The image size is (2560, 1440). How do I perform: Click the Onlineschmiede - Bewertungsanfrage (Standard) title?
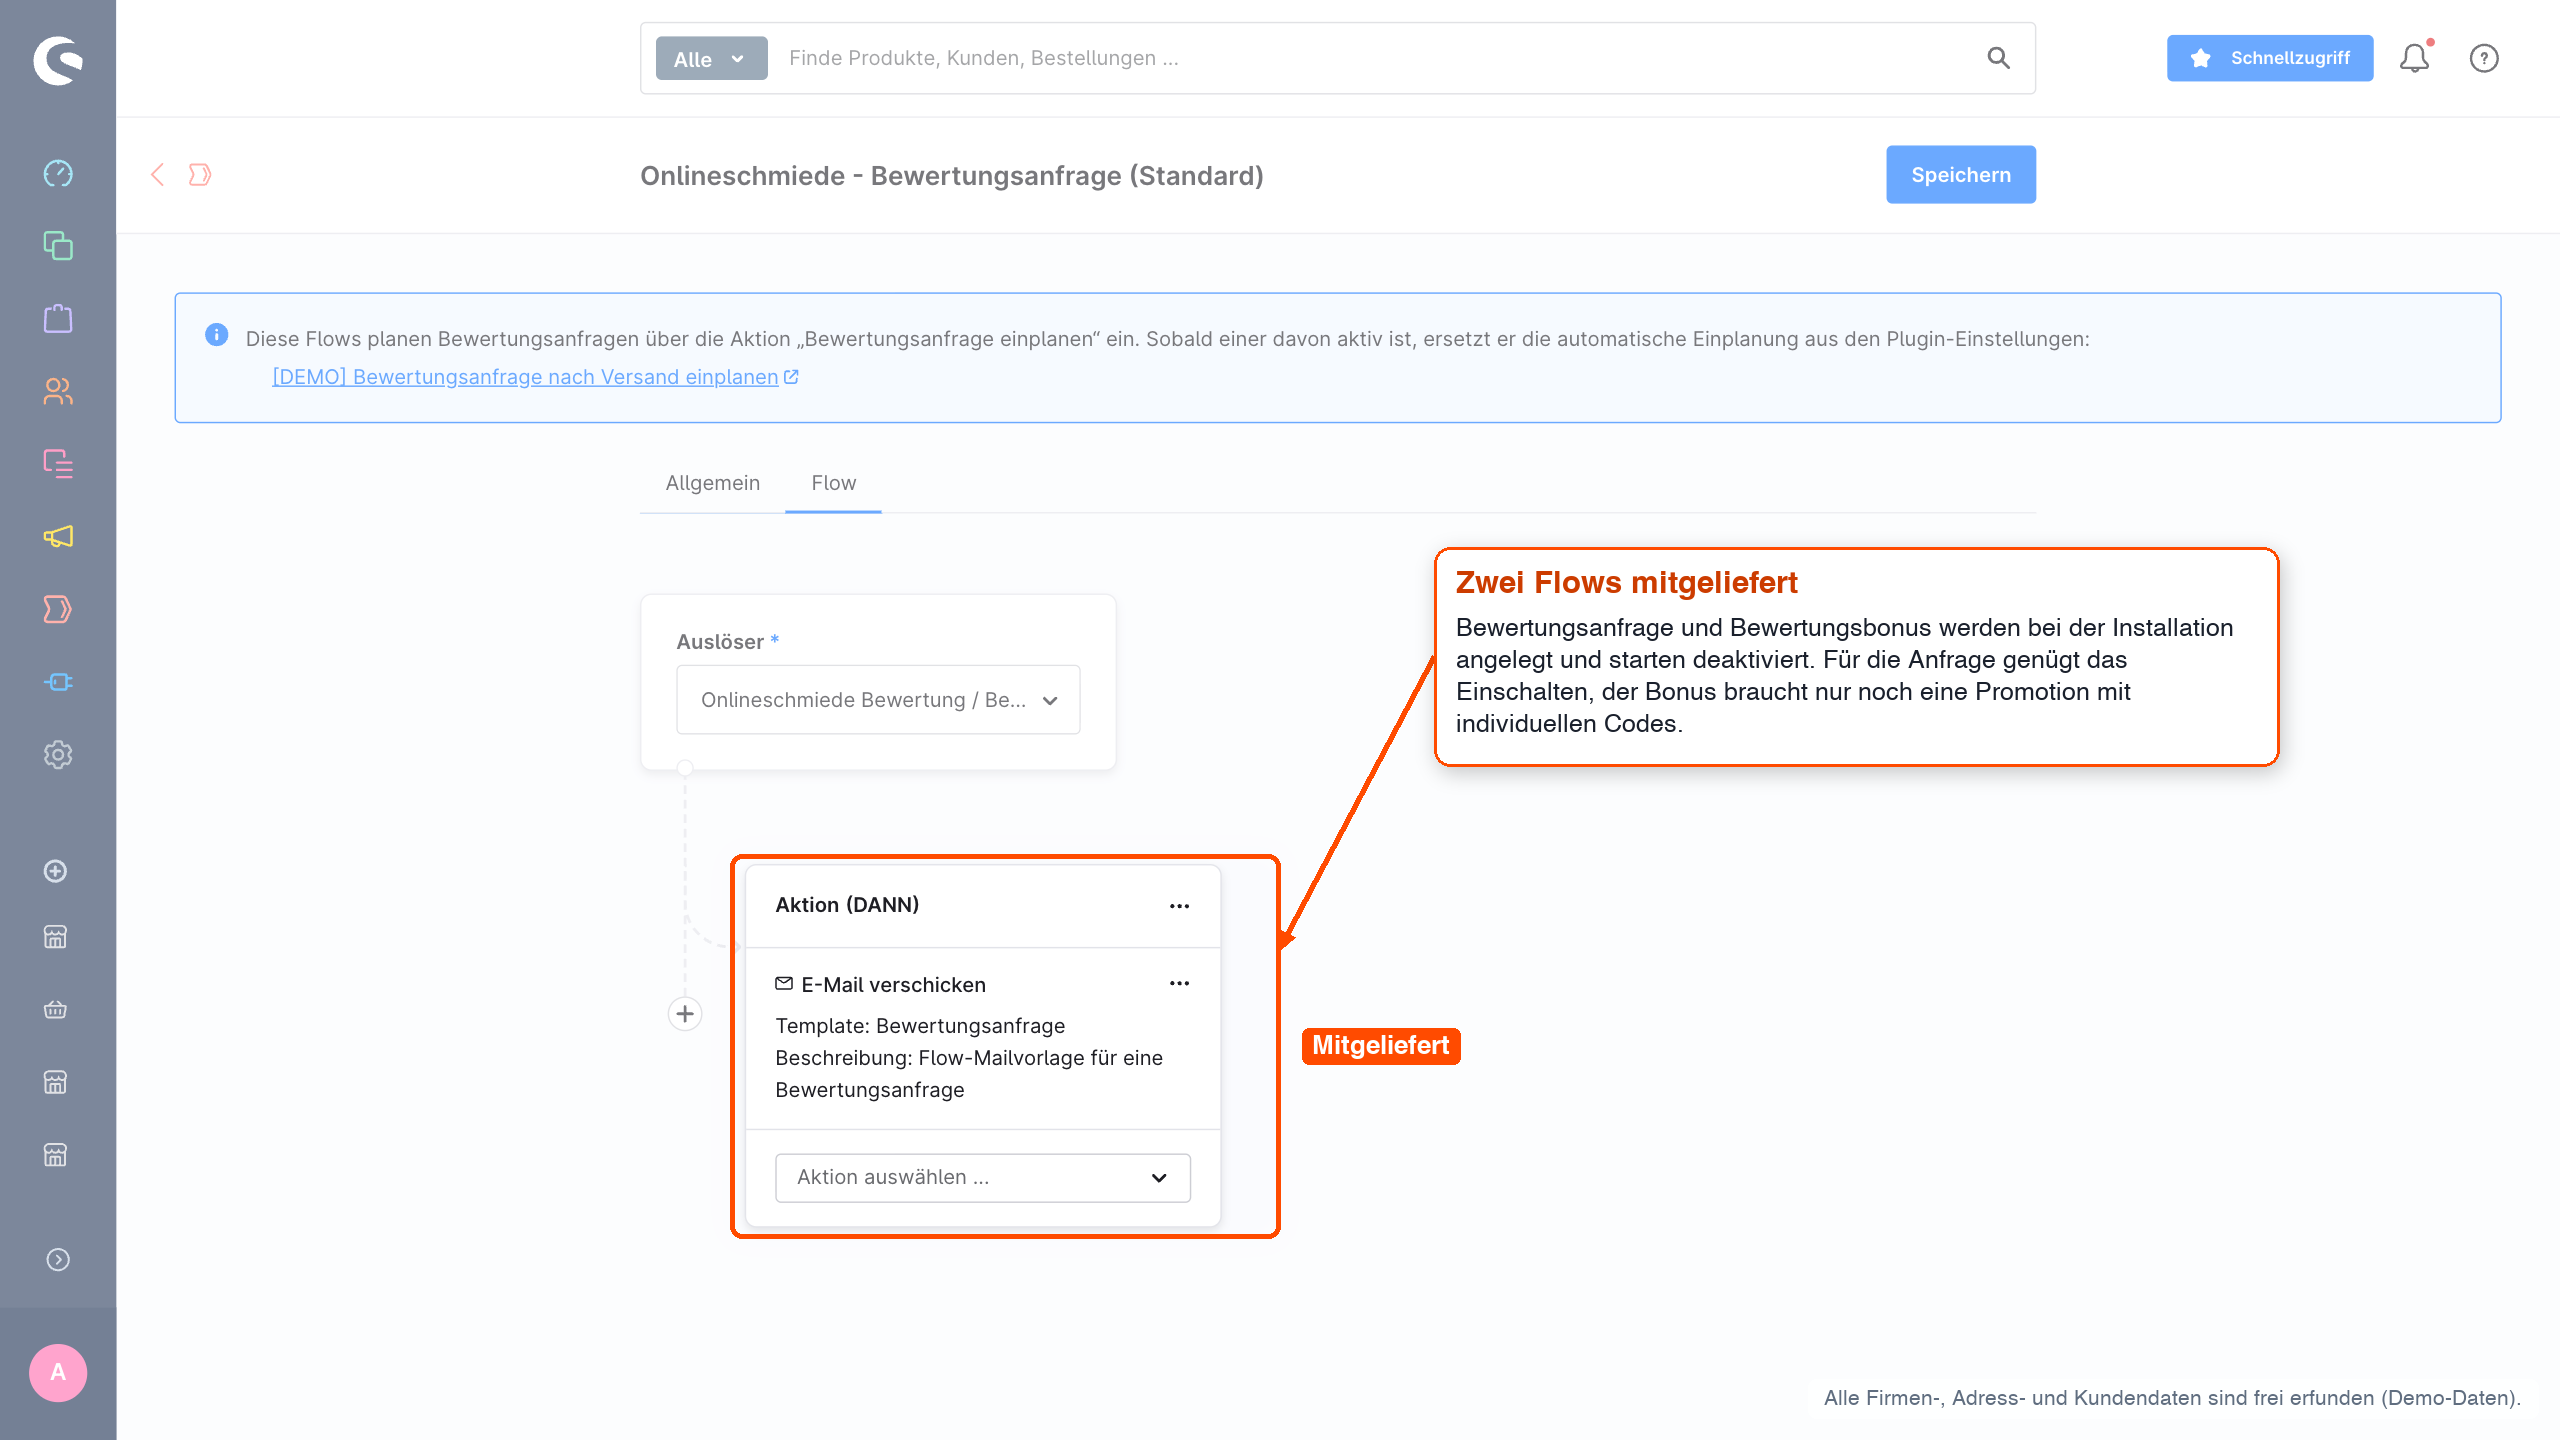coord(951,176)
